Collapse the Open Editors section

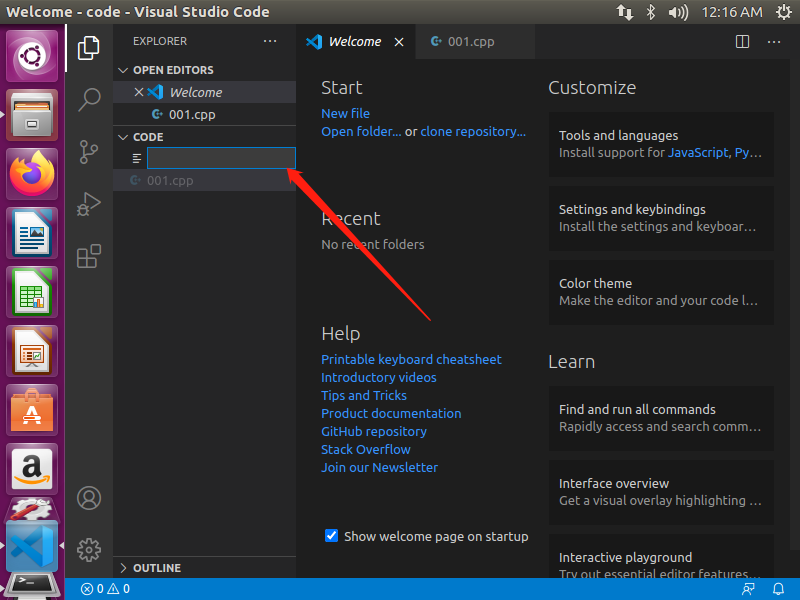coord(124,70)
